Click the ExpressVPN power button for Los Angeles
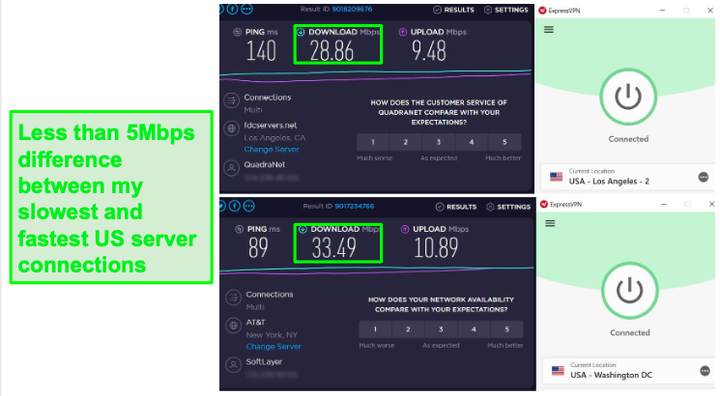Viewport: 720px width, 396px height. (628, 97)
